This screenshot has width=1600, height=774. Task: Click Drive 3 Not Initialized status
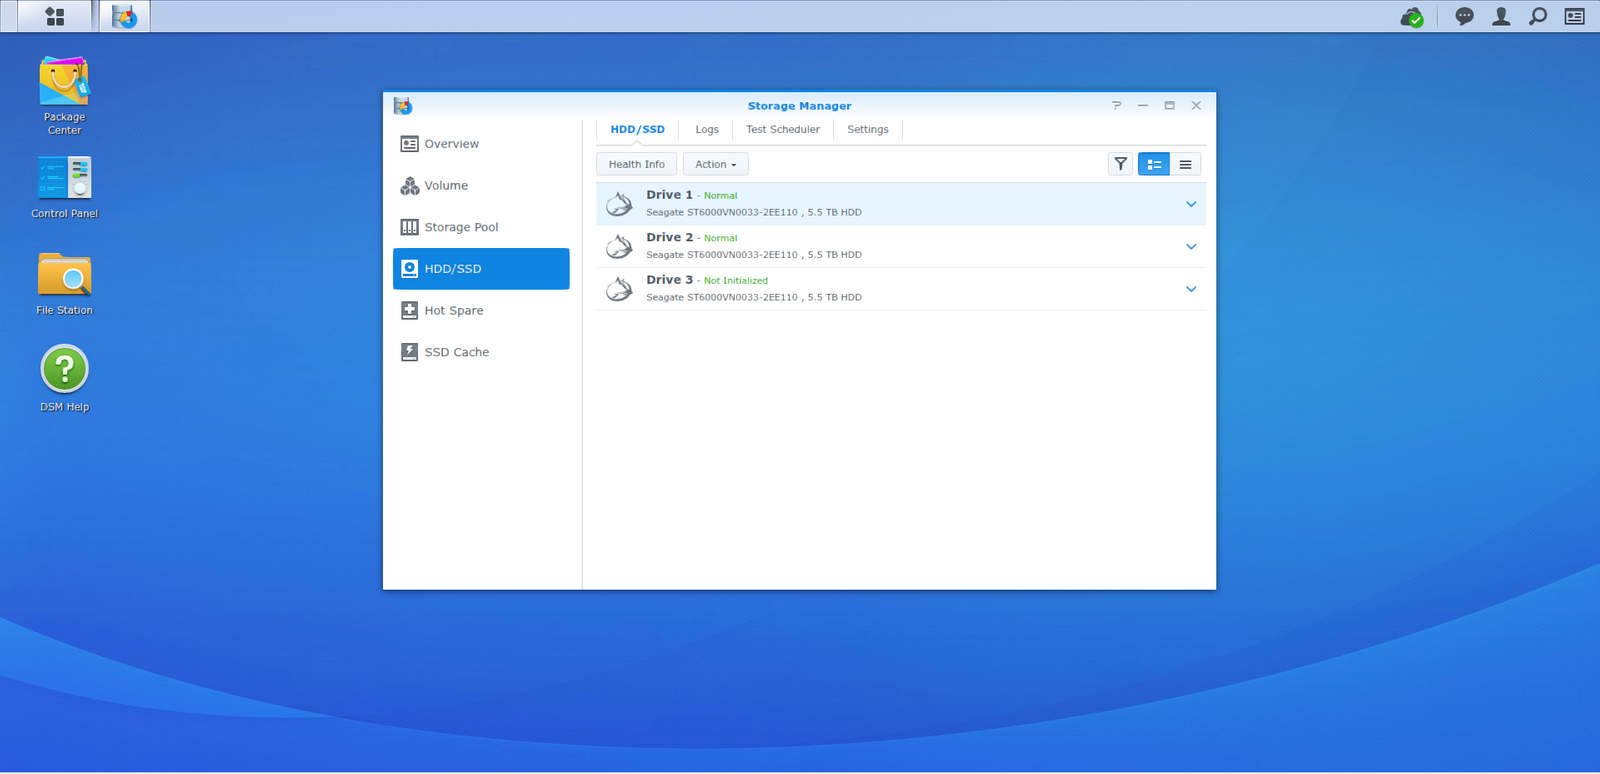point(736,281)
